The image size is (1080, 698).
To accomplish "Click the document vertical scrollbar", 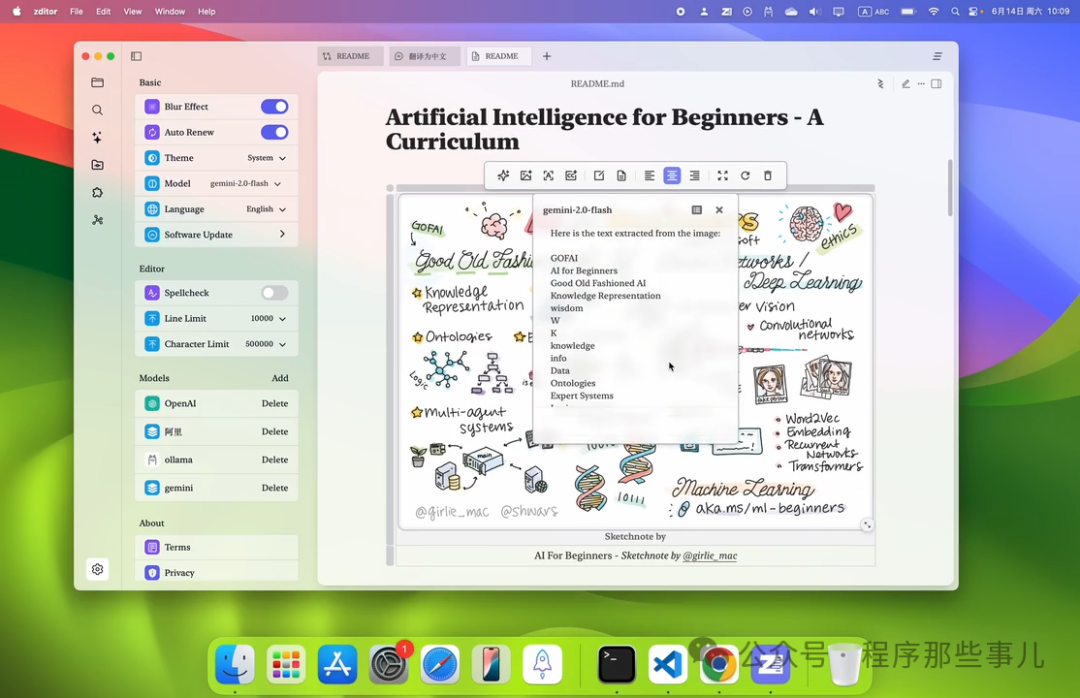I will click(x=951, y=188).
